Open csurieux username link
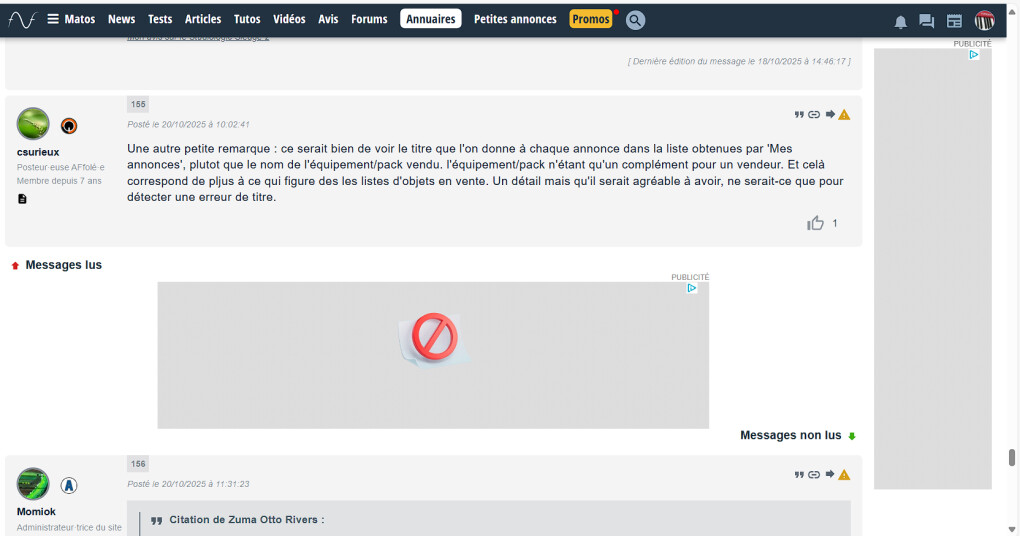1020x536 pixels. (x=38, y=152)
